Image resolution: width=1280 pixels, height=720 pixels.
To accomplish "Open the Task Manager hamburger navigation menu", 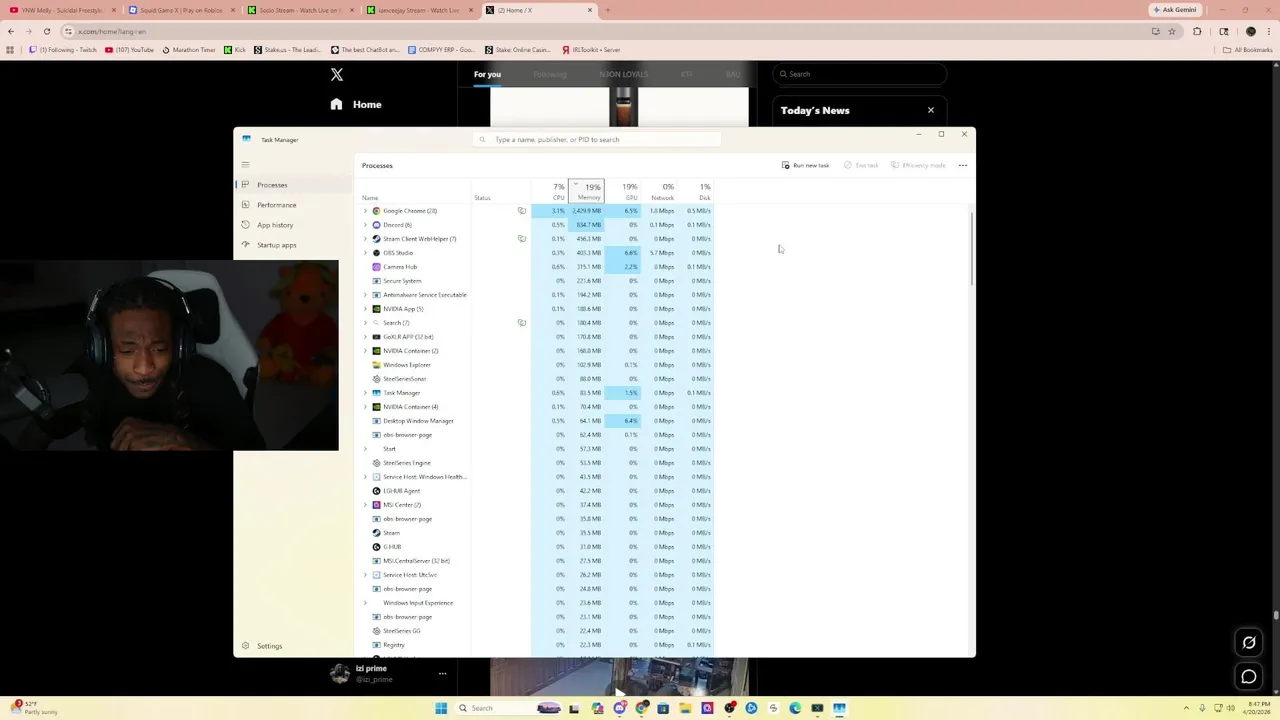I will [245, 165].
